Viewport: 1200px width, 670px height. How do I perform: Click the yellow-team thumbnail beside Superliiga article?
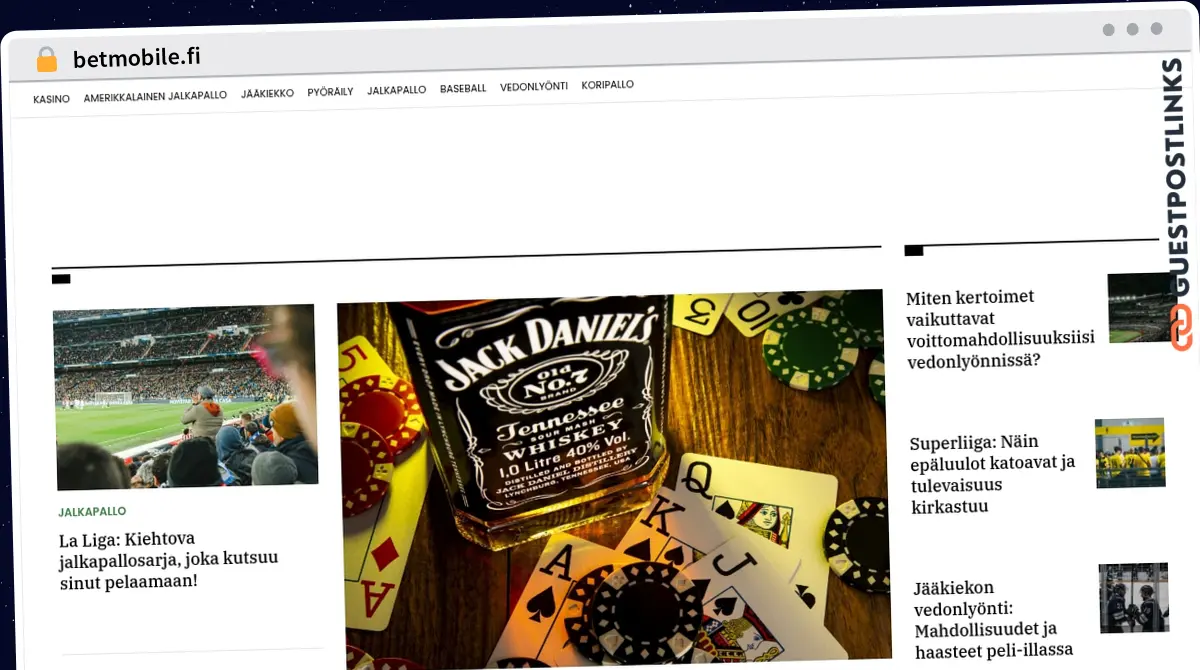pos(1130,453)
